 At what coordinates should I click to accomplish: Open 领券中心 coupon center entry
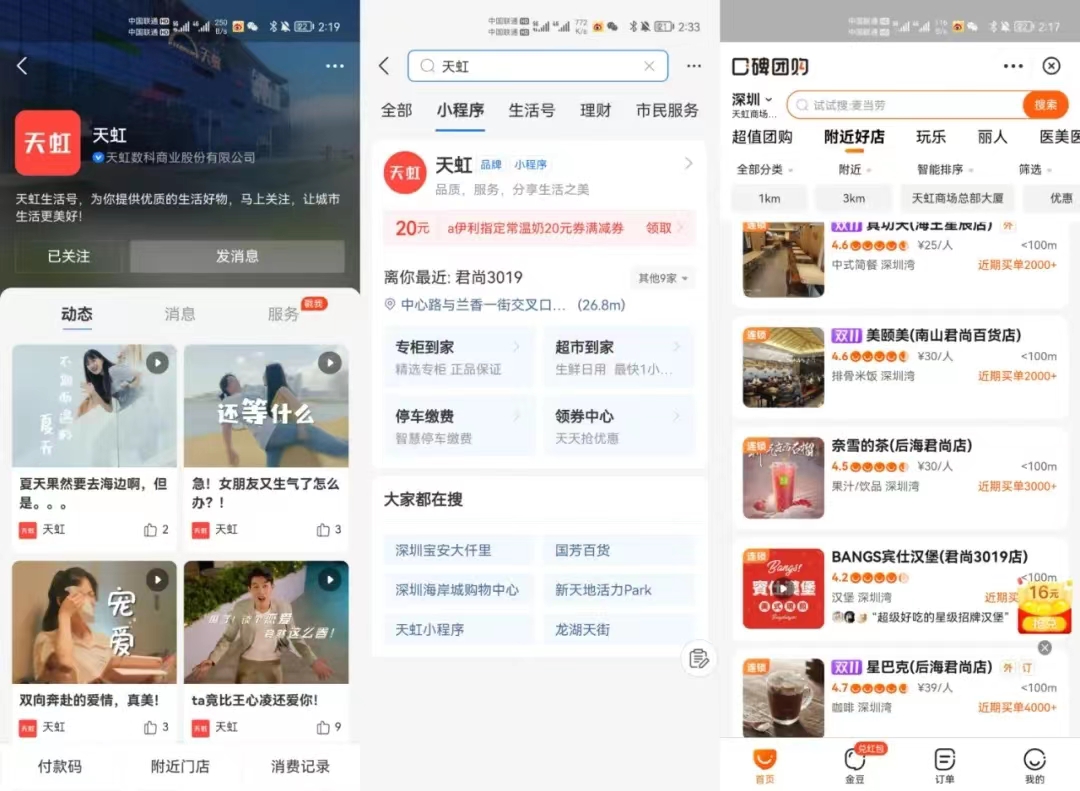click(619, 426)
